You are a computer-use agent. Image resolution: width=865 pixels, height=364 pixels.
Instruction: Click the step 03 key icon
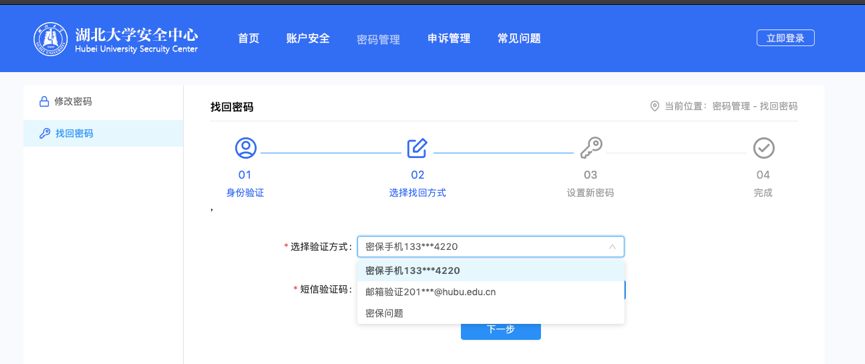coord(591,148)
